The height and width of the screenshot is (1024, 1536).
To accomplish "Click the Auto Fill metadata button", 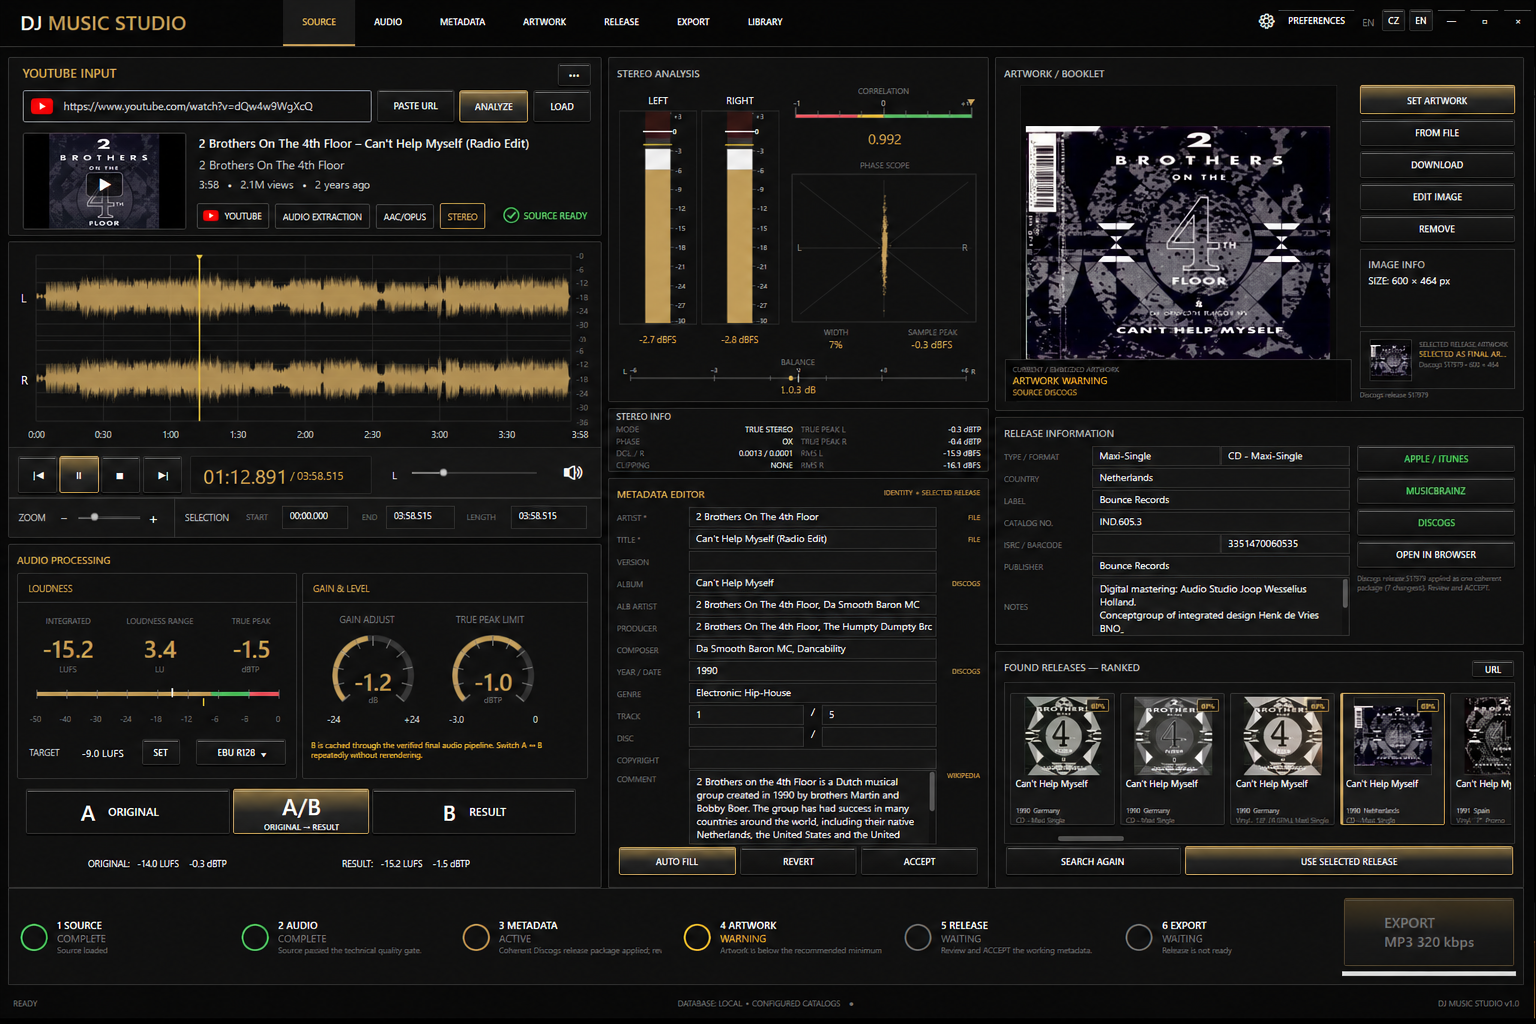I will click(x=677, y=861).
